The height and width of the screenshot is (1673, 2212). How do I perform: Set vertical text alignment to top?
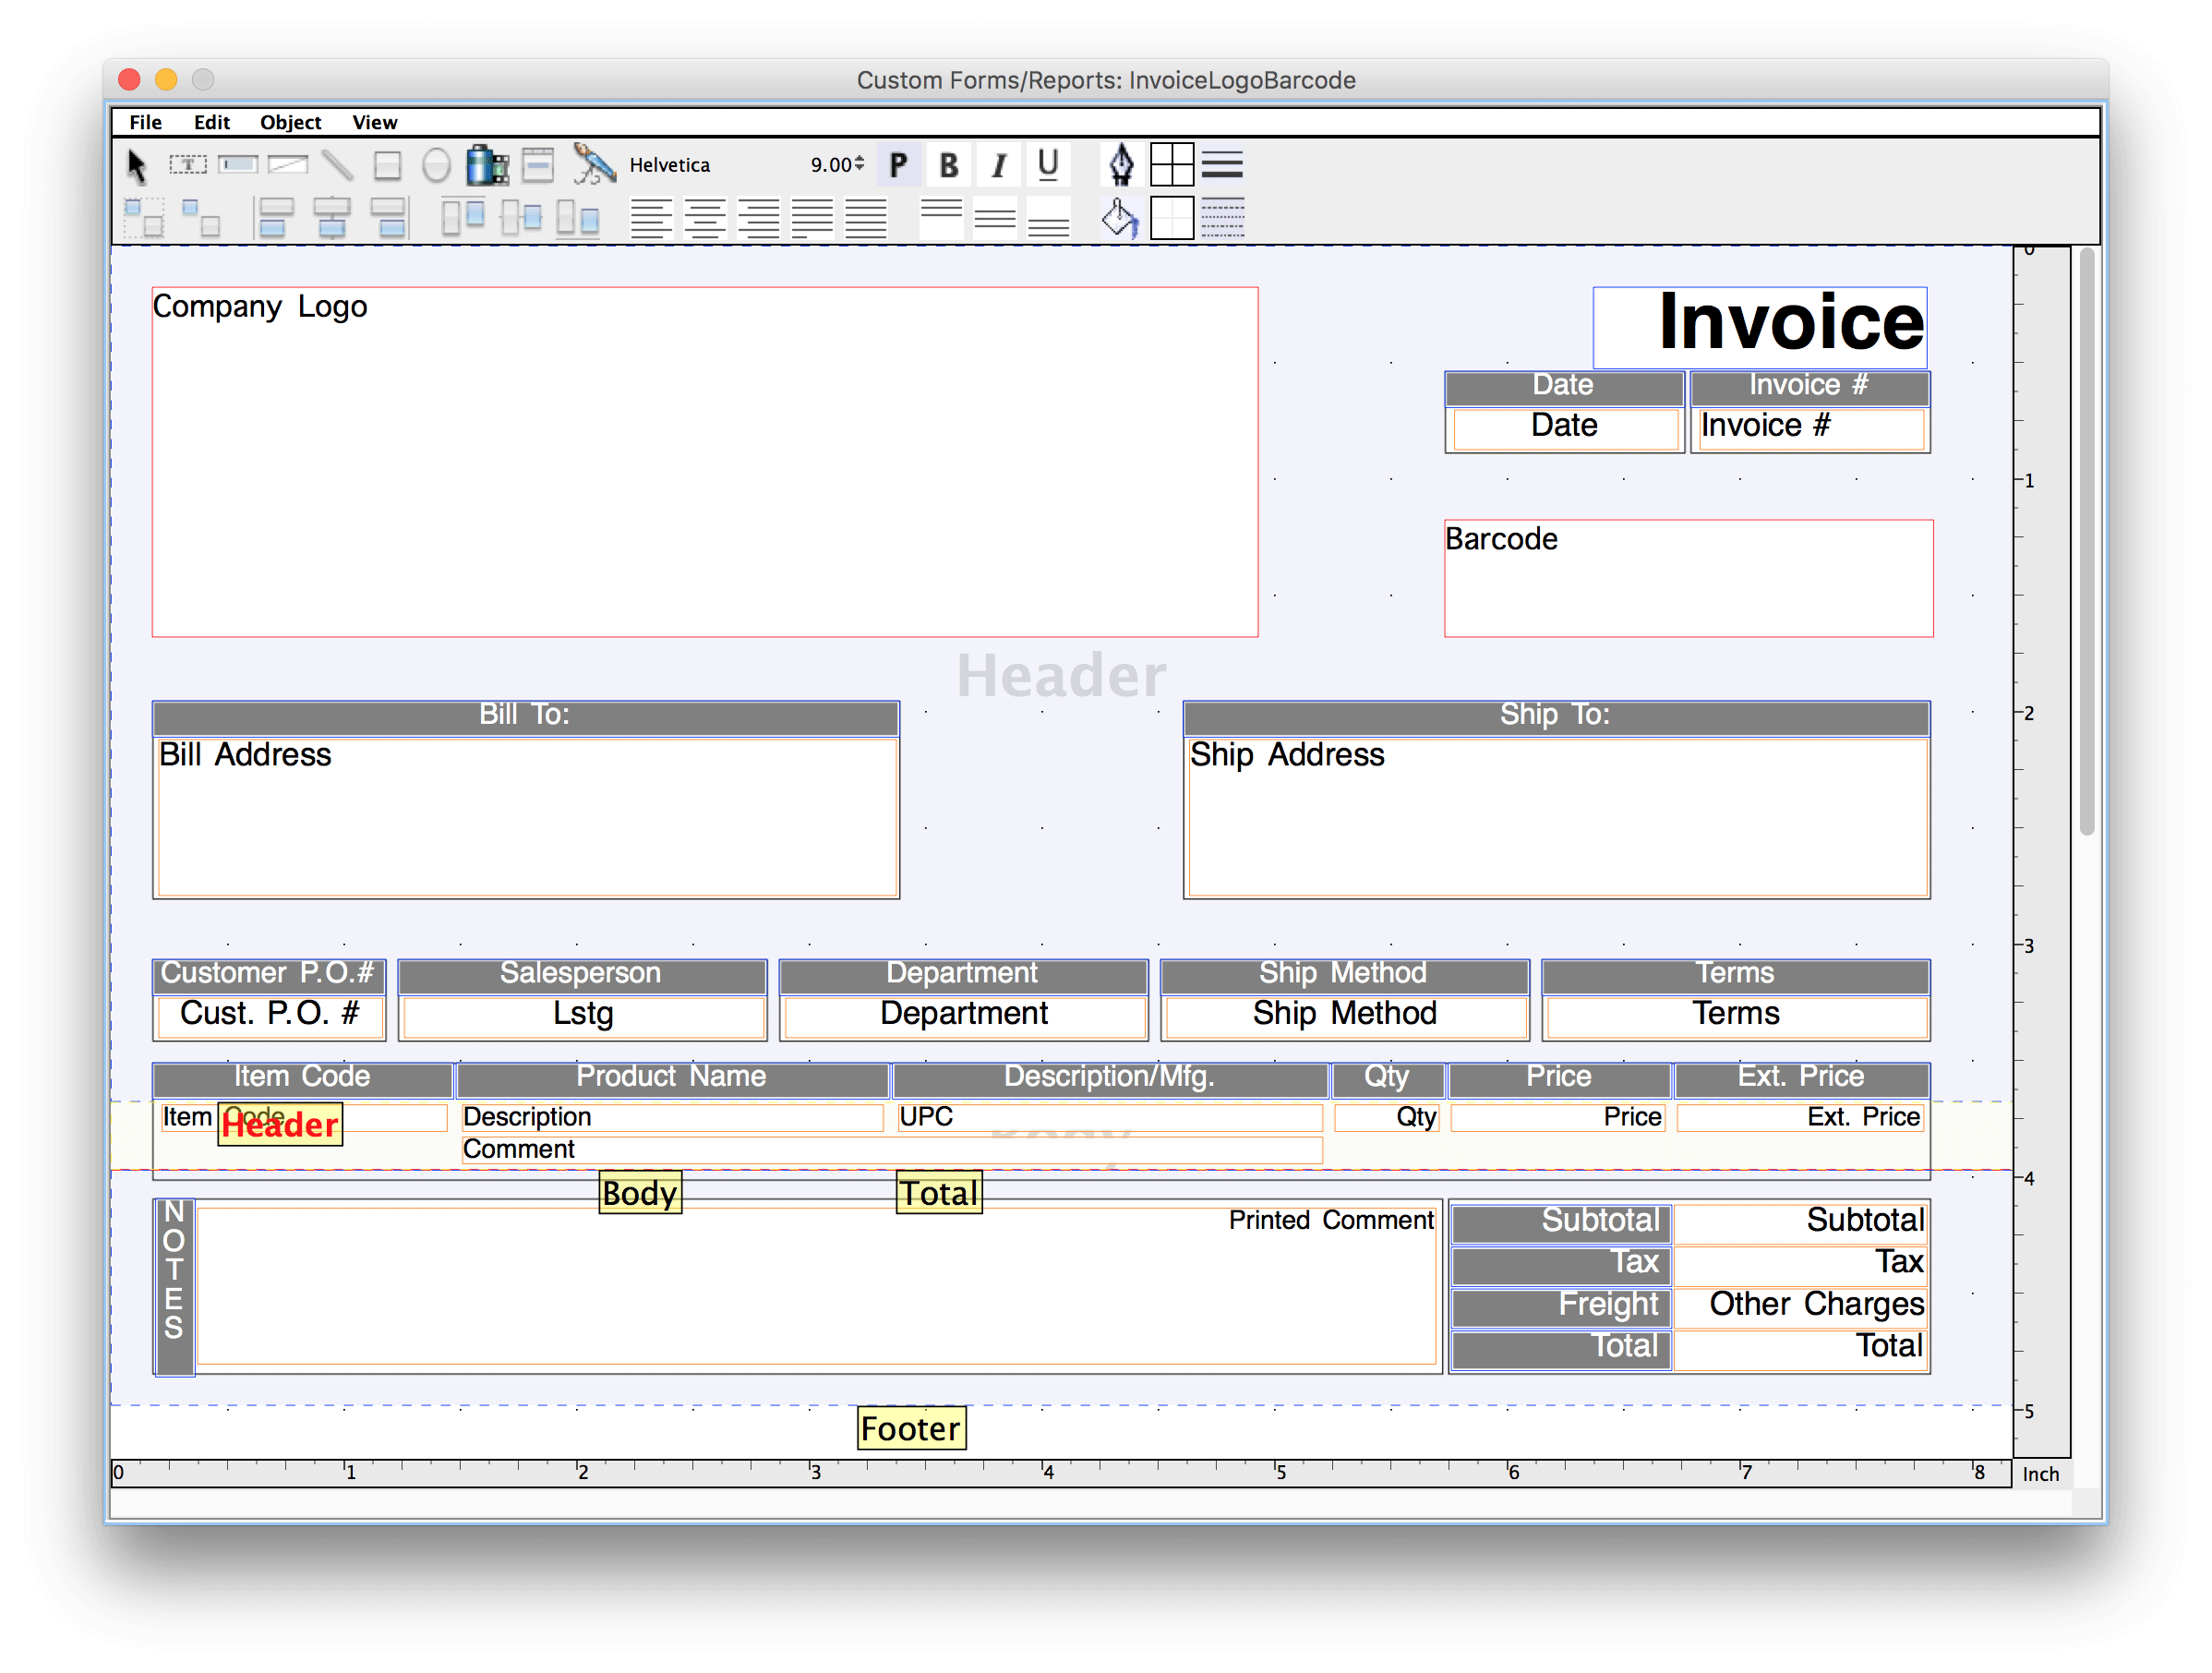tap(941, 218)
